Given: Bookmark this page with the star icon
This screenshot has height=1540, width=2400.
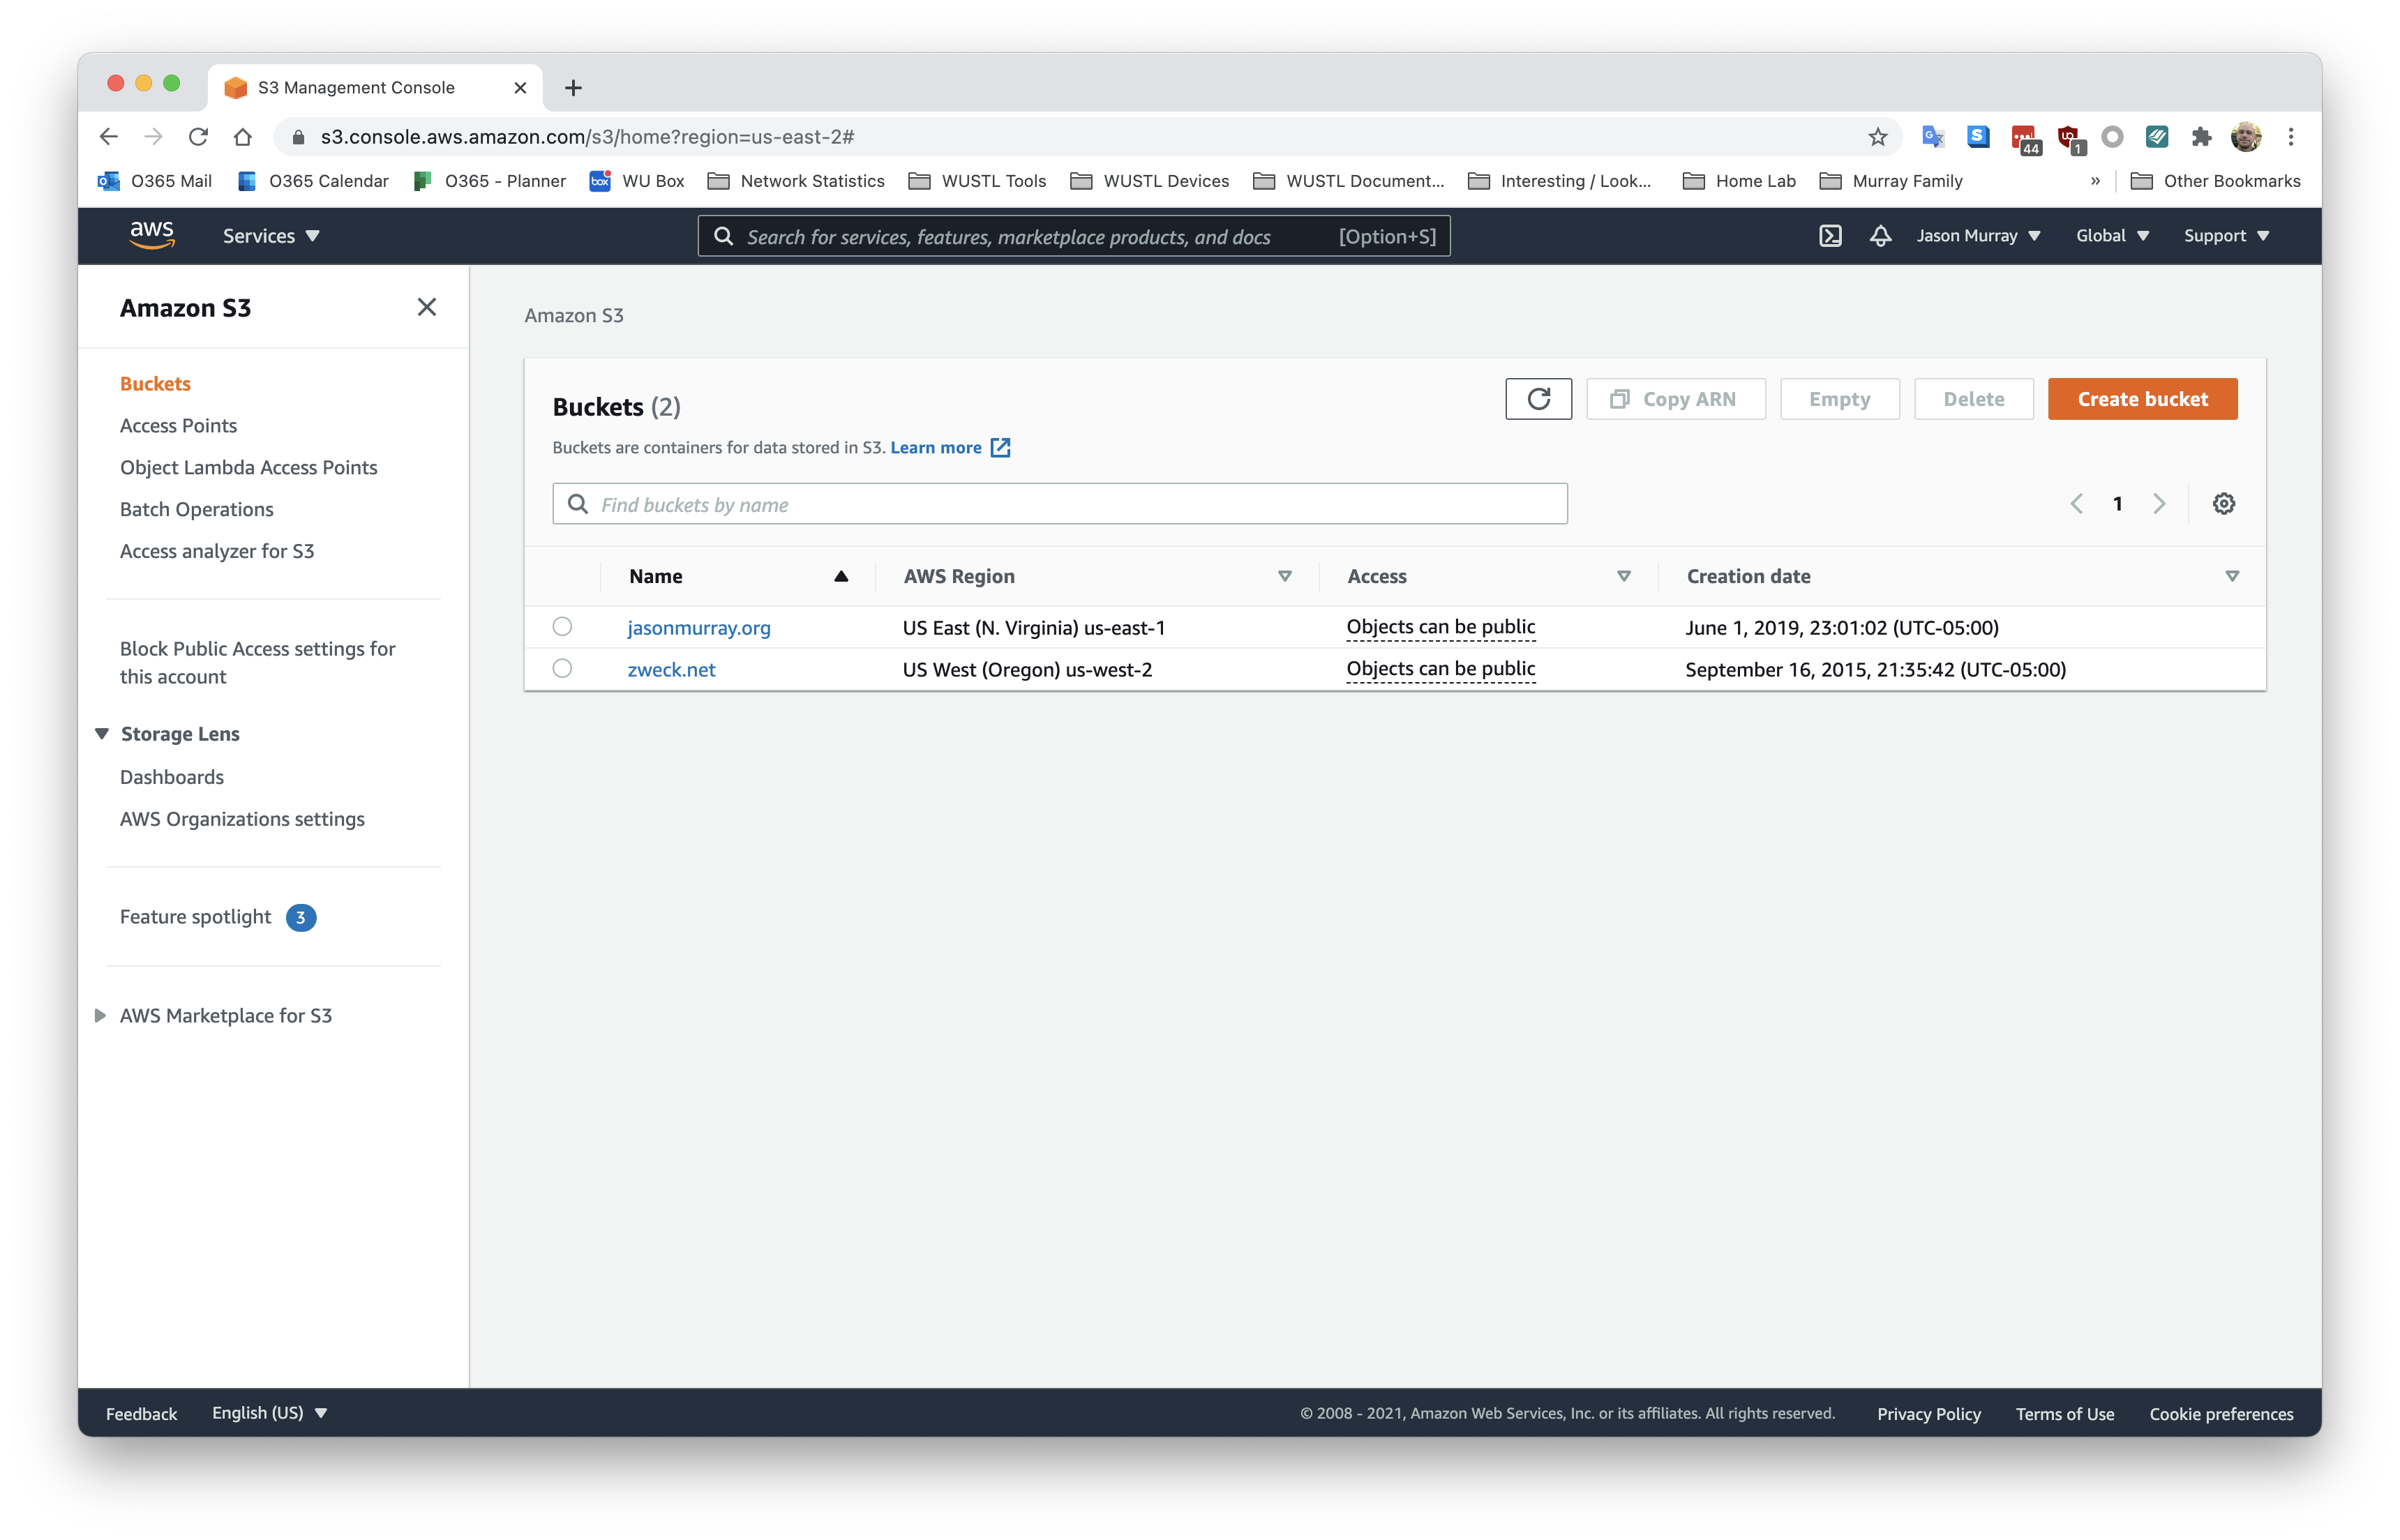Looking at the screenshot, I should point(1878,137).
